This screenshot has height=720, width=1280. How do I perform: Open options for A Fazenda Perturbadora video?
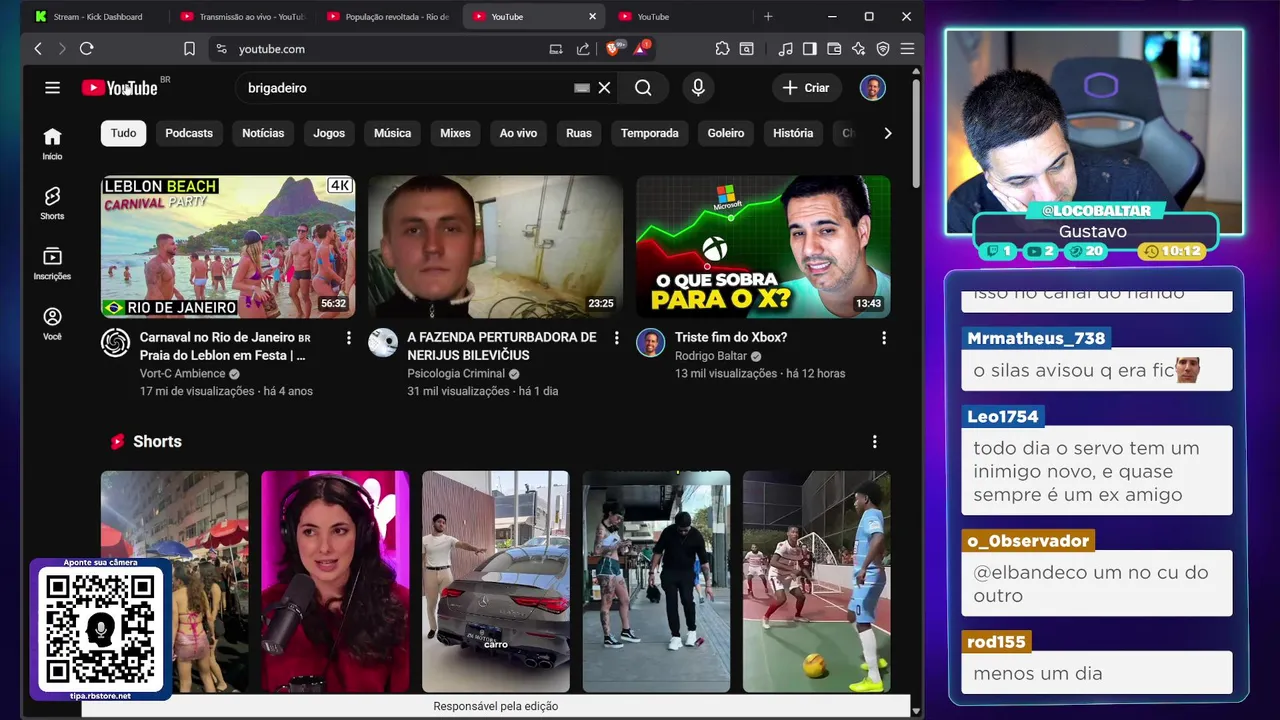coord(616,338)
